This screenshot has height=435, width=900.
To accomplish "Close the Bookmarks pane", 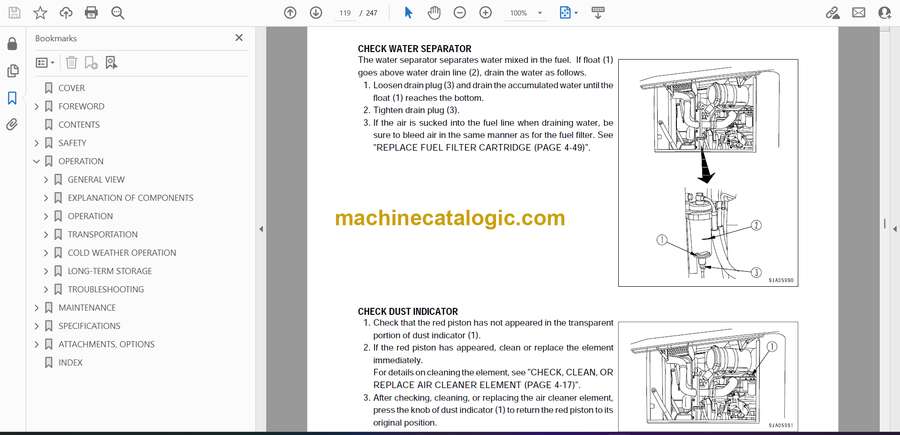I will (x=239, y=38).
